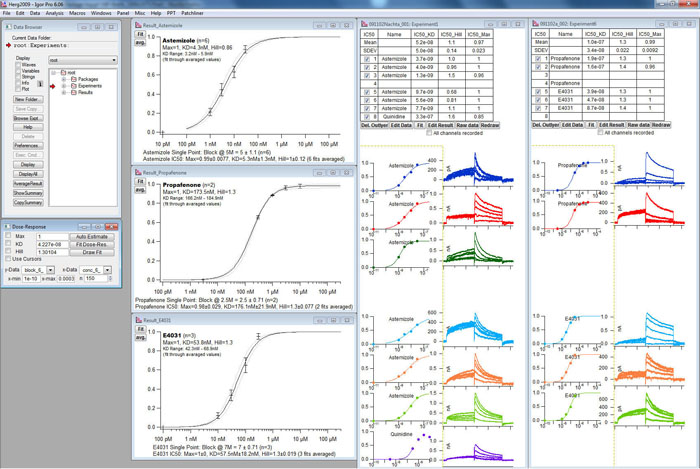Click the Result_E4031 window graph icon

click(x=138, y=320)
